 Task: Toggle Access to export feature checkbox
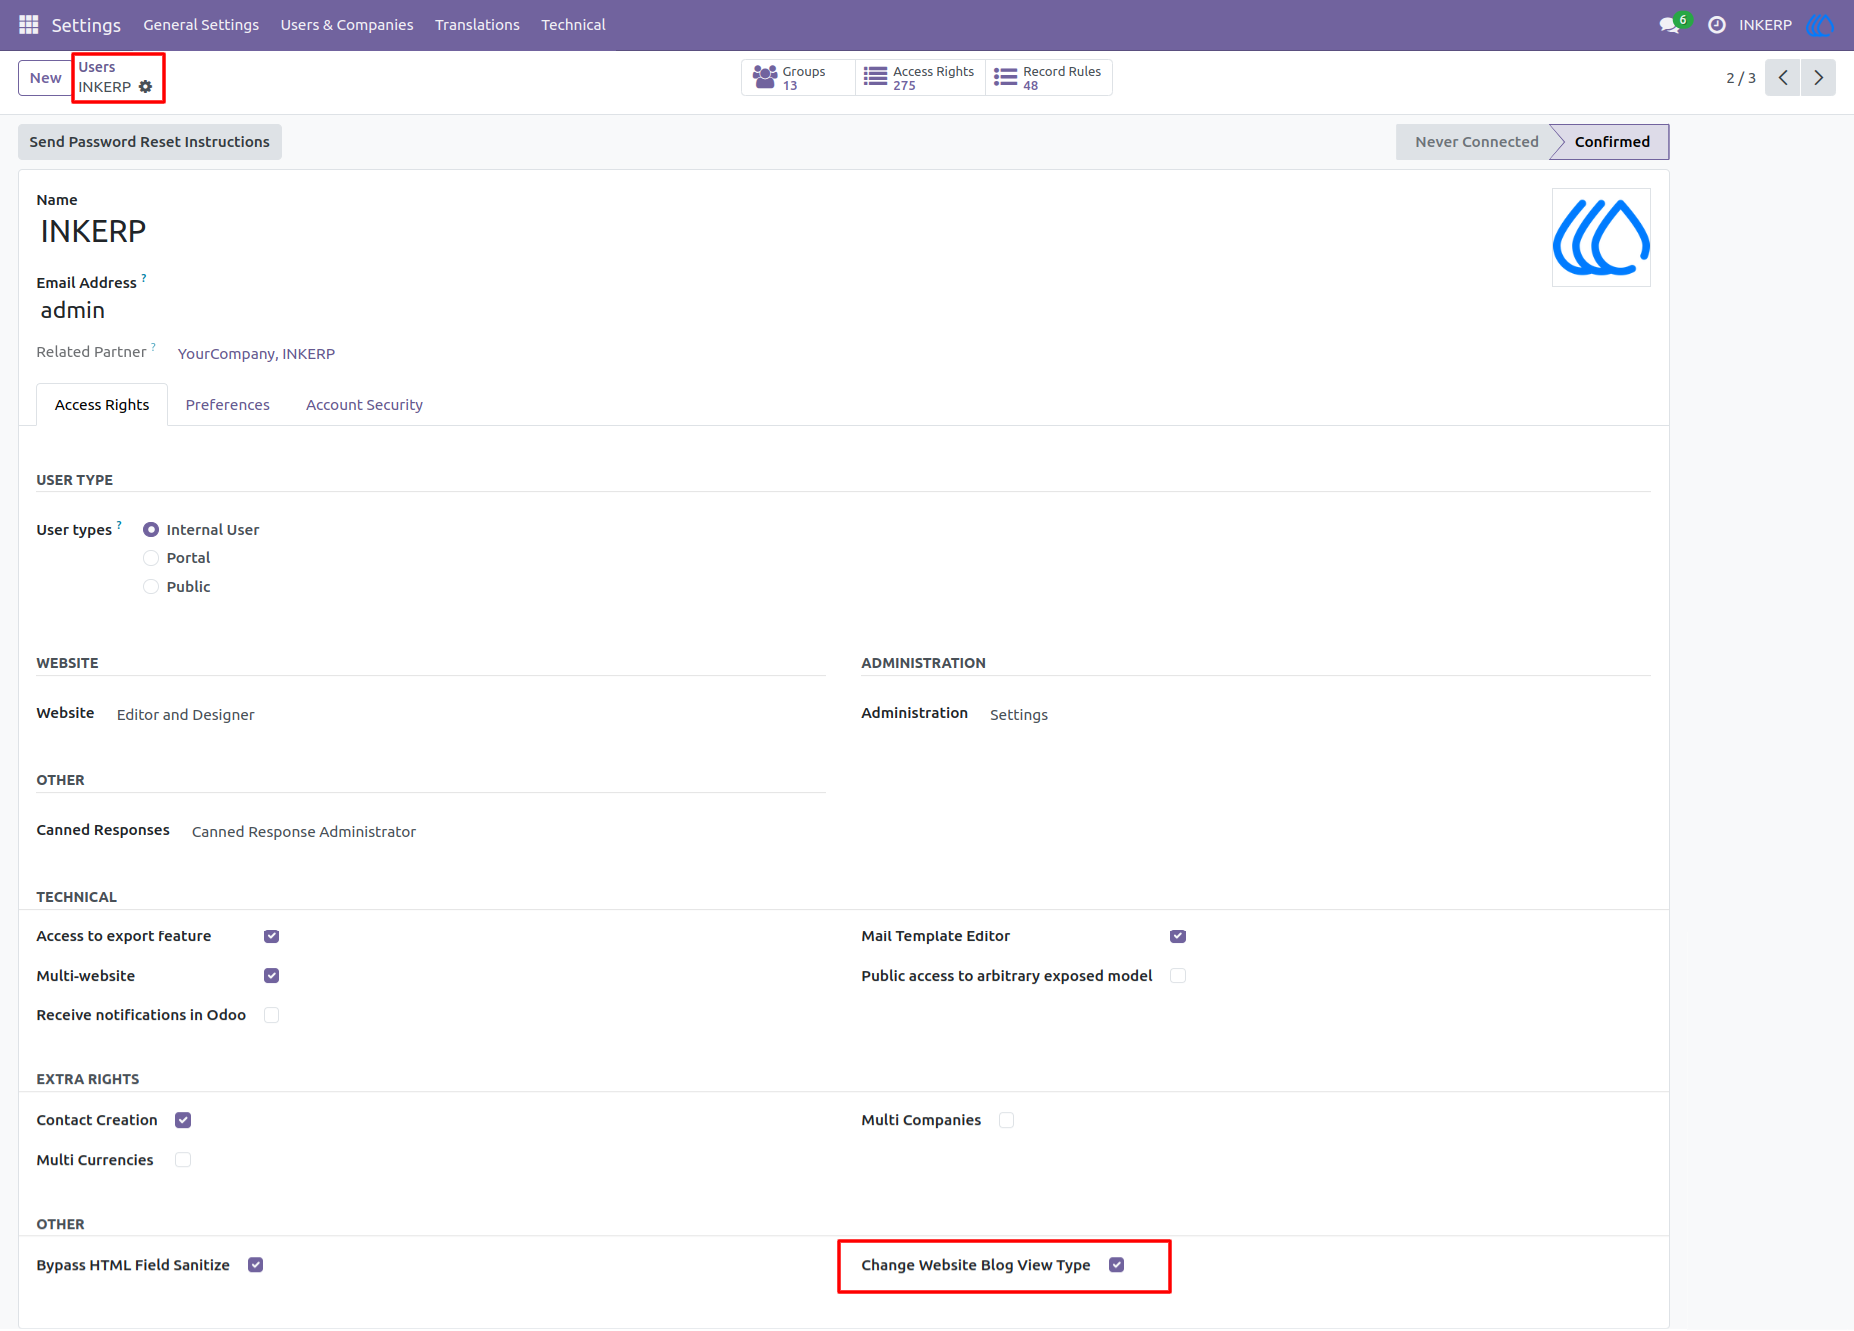(x=272, y=936)
